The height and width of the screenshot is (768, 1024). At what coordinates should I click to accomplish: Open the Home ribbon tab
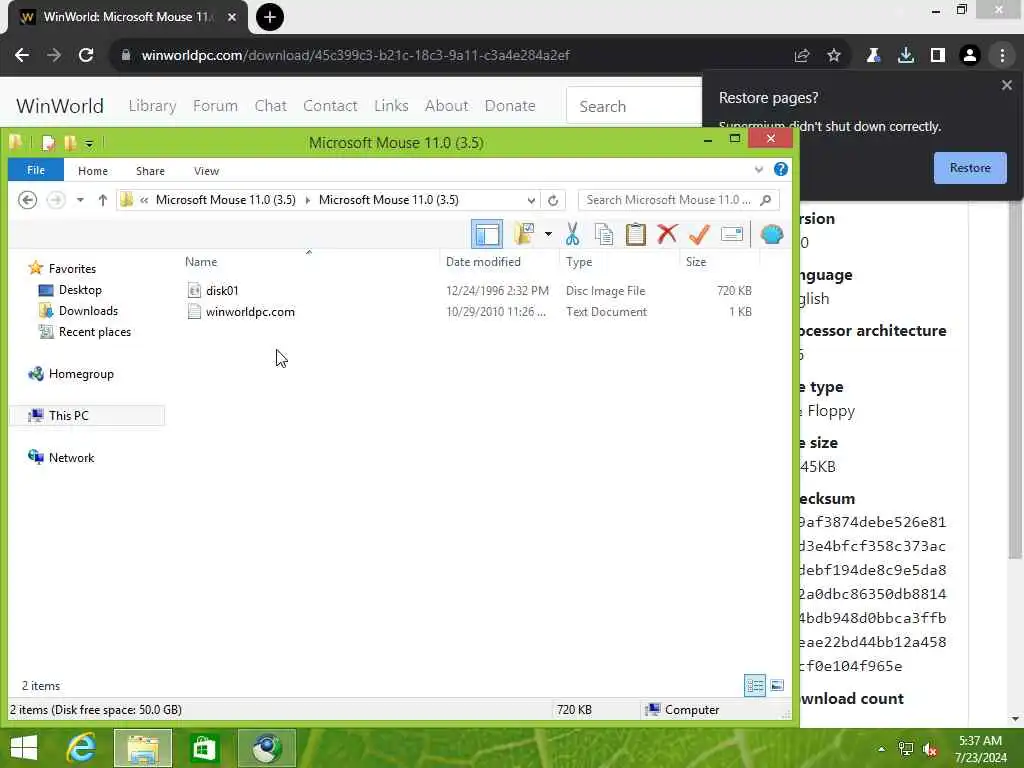[93, 170]
